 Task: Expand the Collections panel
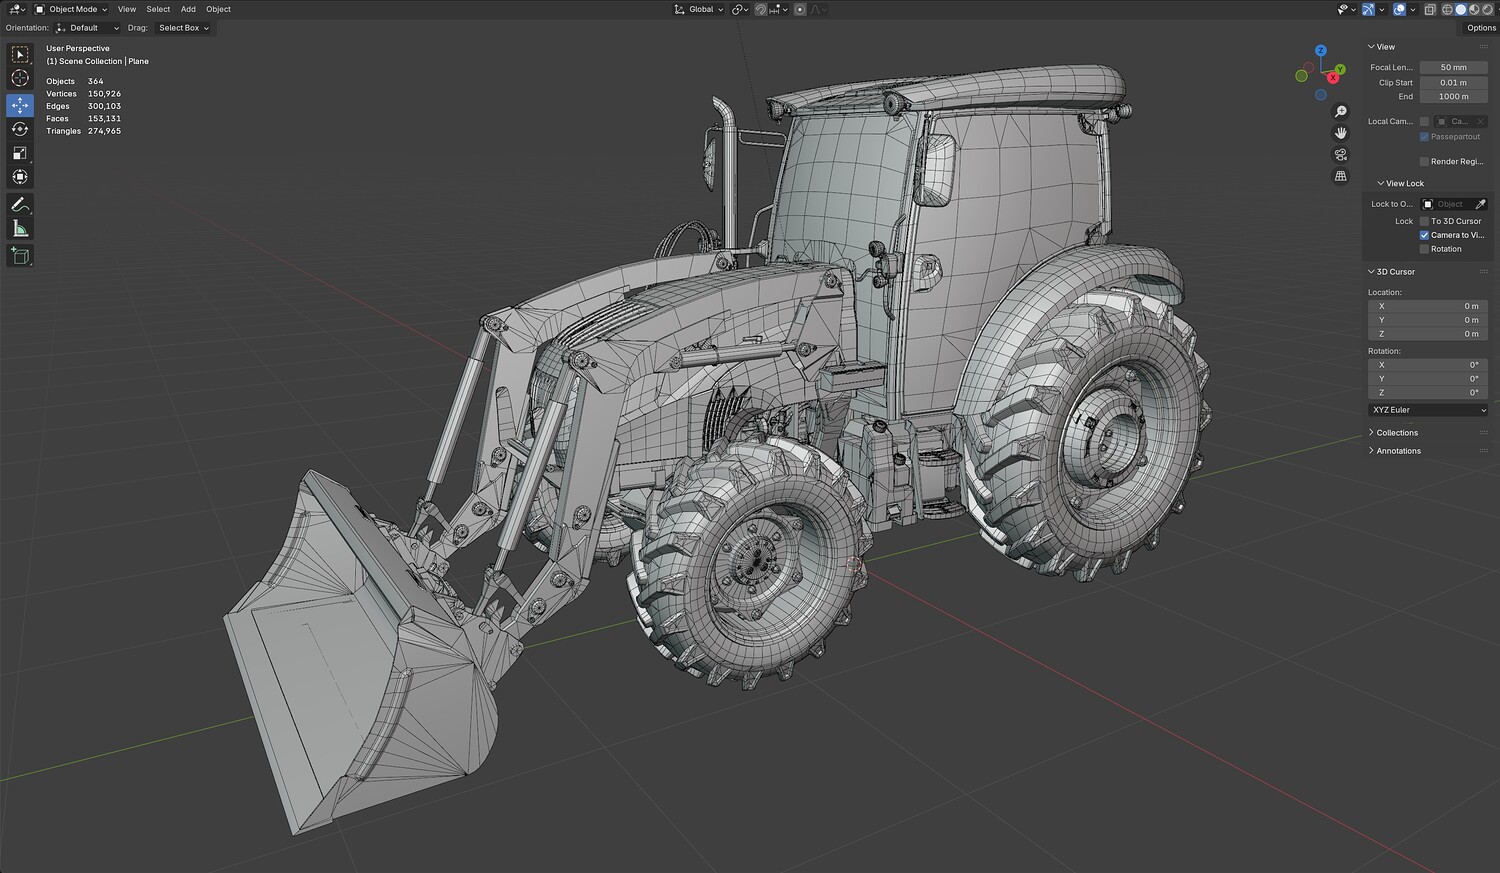pyautogui.click(x=1393, y=433)
